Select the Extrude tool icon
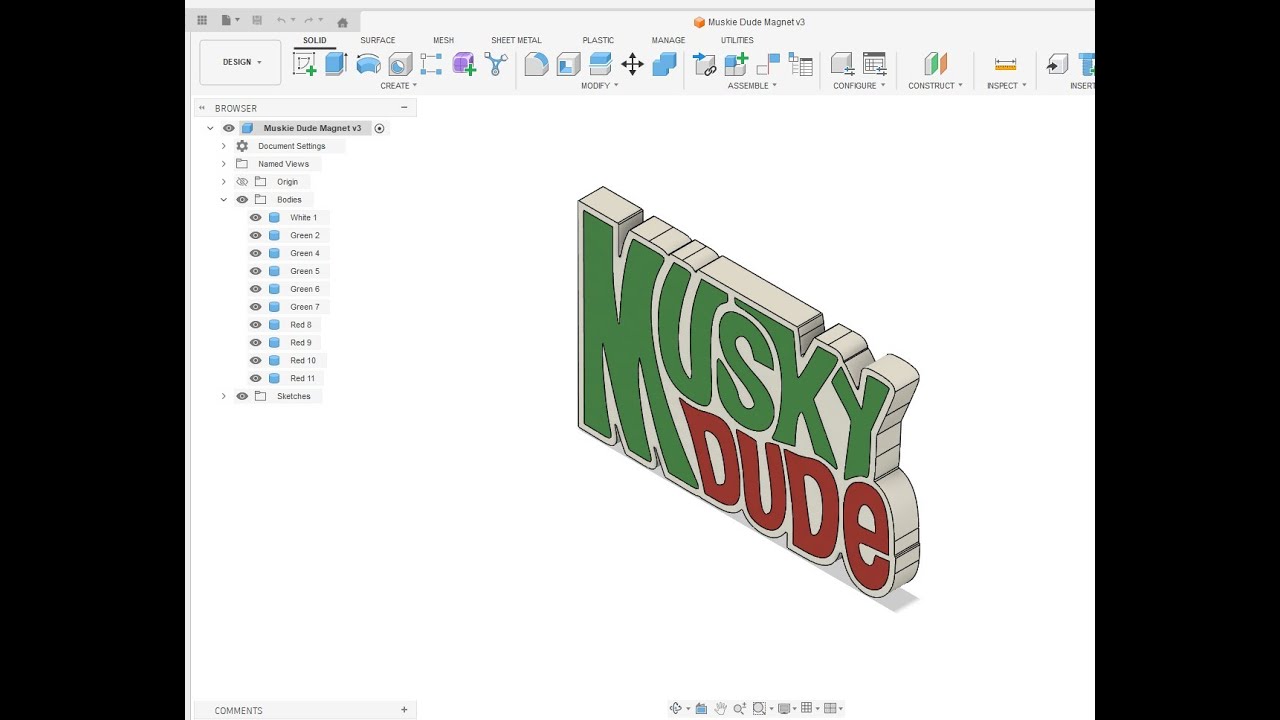 [336, 64]
